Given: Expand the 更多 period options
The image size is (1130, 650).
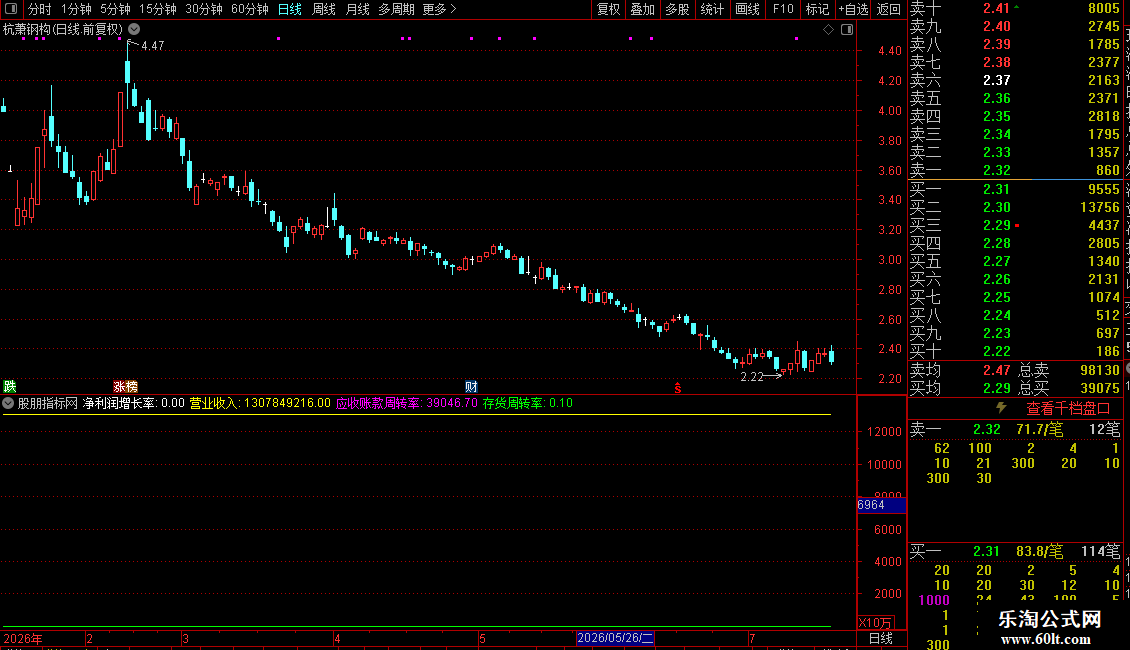Looking at the screenshot, I should click(440, 9).
